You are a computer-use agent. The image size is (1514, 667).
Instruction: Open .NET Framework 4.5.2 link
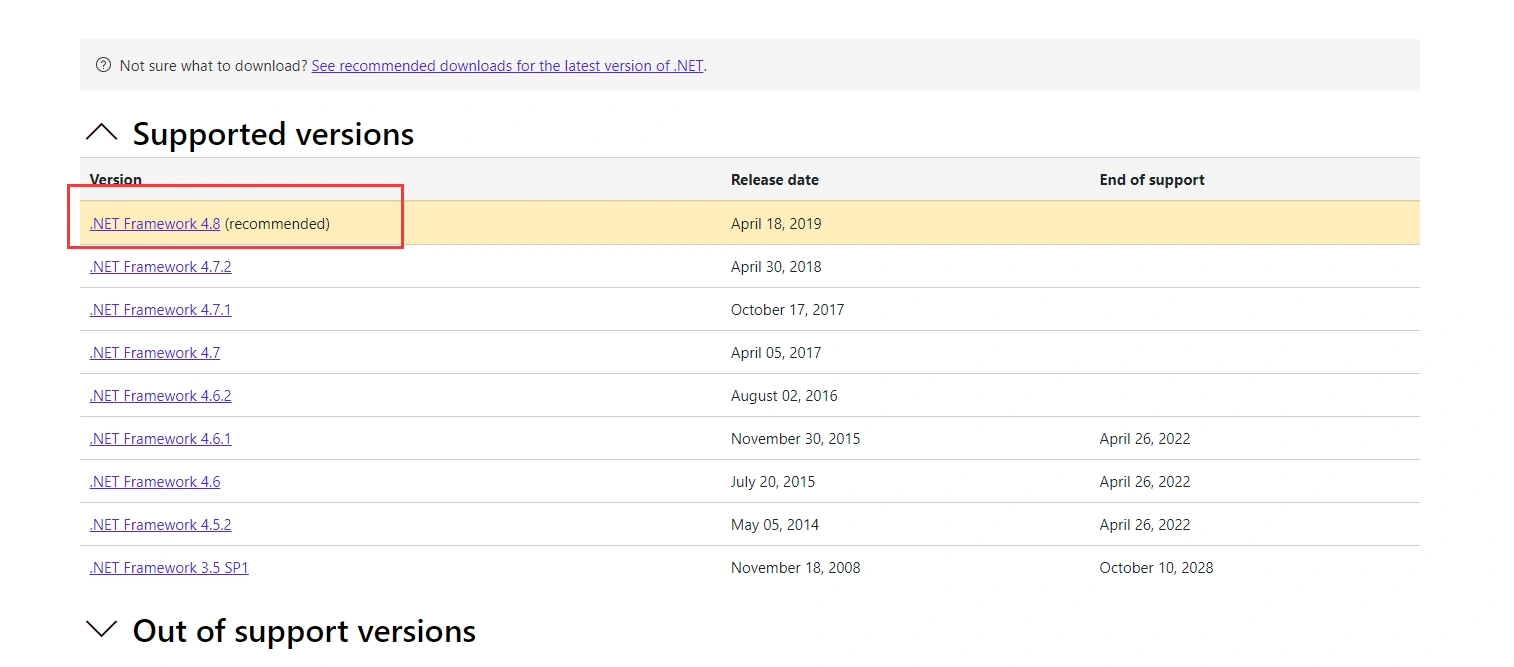[160, 525]
